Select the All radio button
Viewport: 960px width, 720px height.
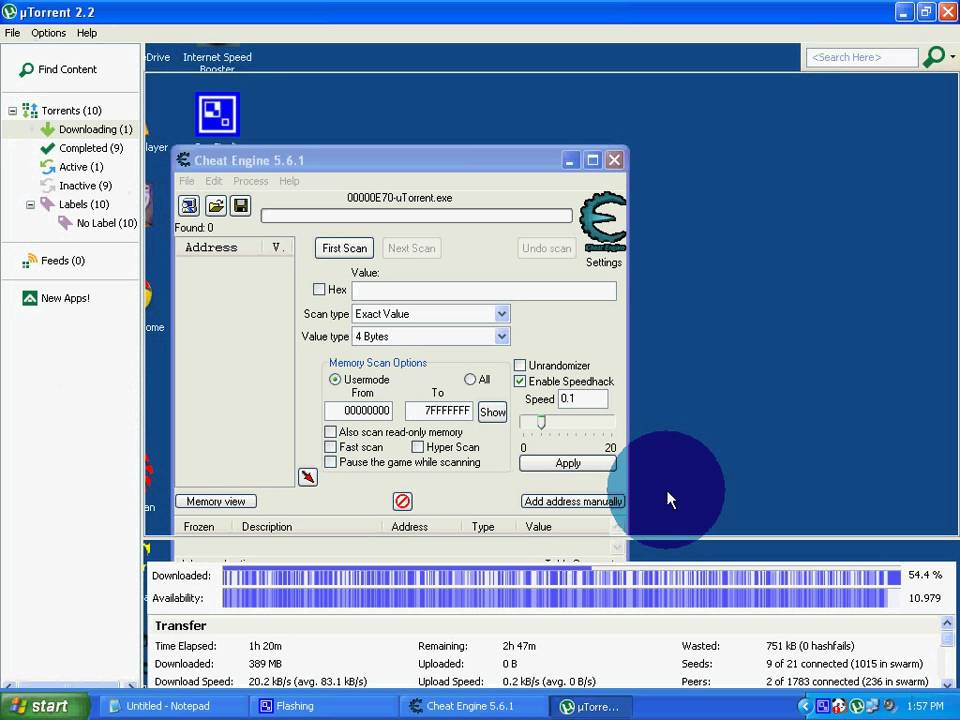point(470,380)
